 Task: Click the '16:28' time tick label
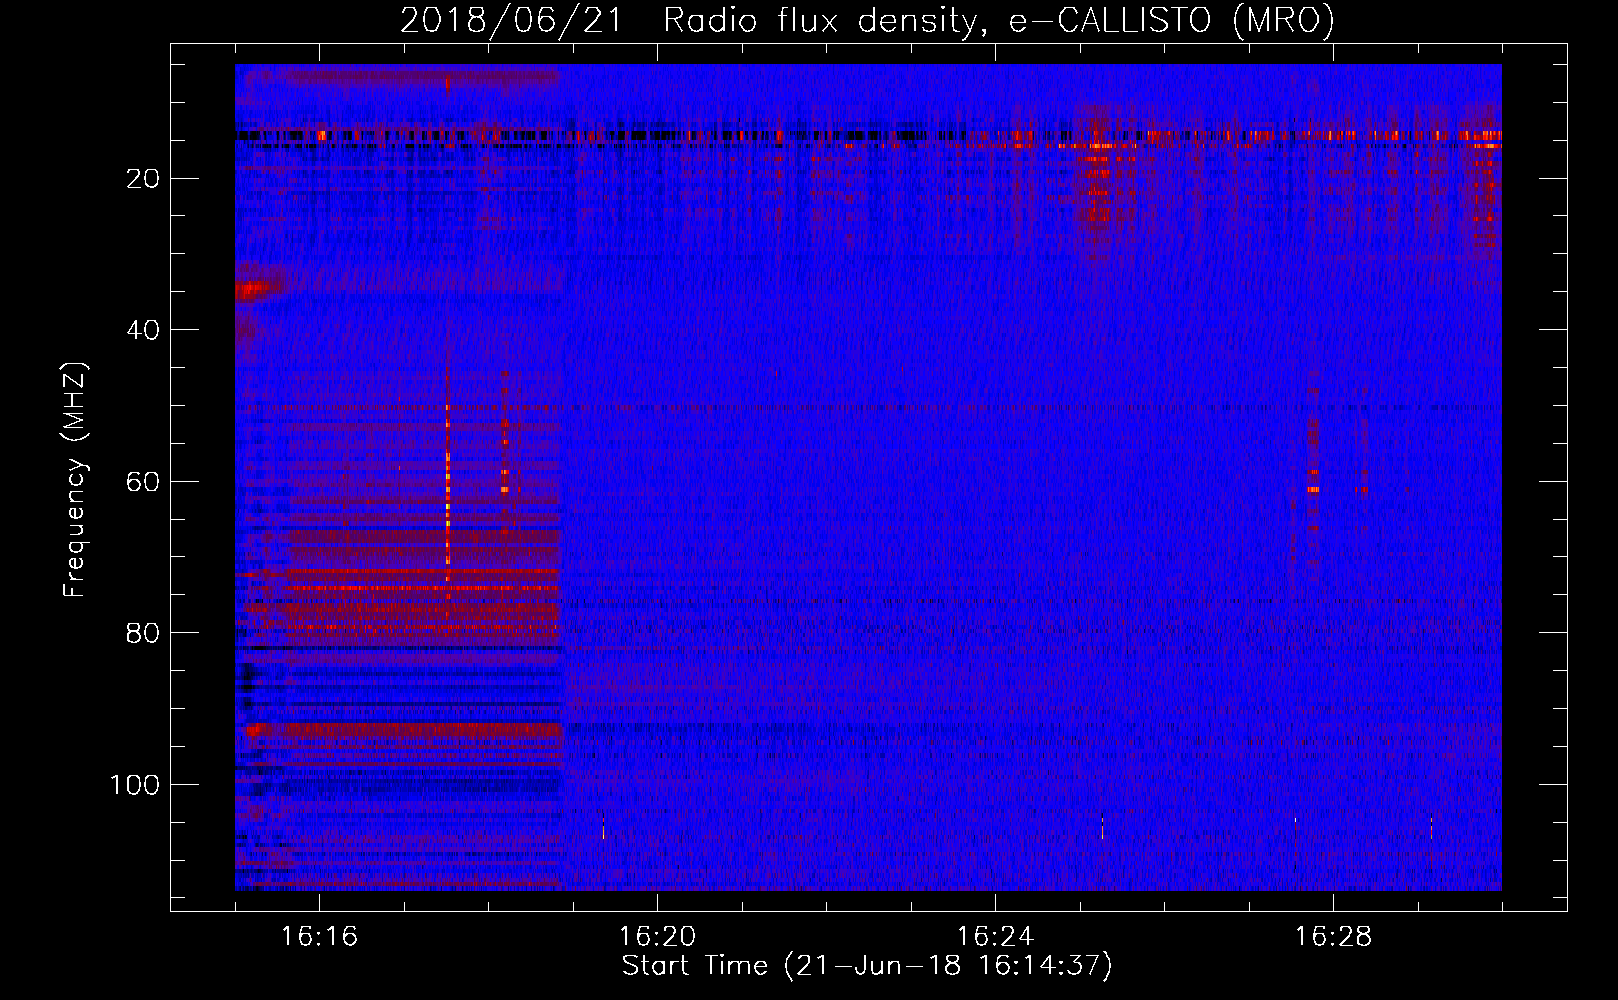[x=1333, y=937]
